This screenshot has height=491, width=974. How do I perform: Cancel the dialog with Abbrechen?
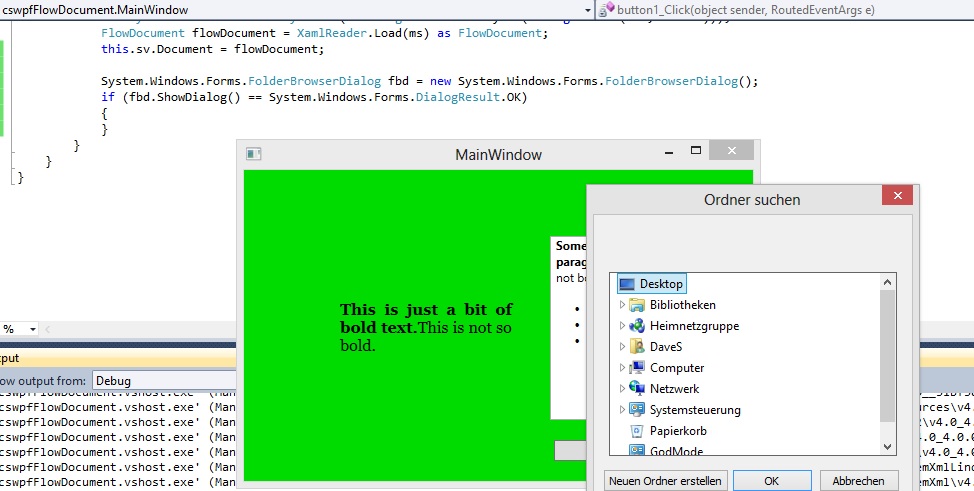(858, 481)
